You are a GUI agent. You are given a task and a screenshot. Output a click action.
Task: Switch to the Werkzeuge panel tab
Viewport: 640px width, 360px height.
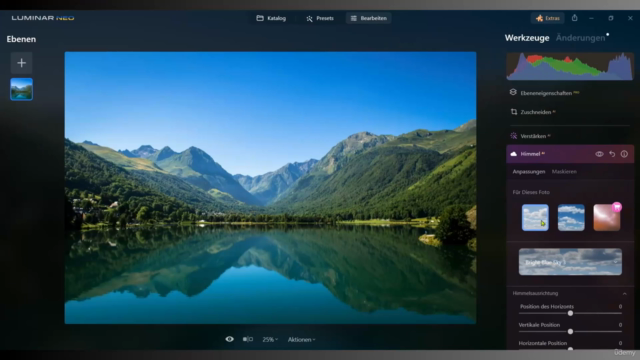coord(527,38)
